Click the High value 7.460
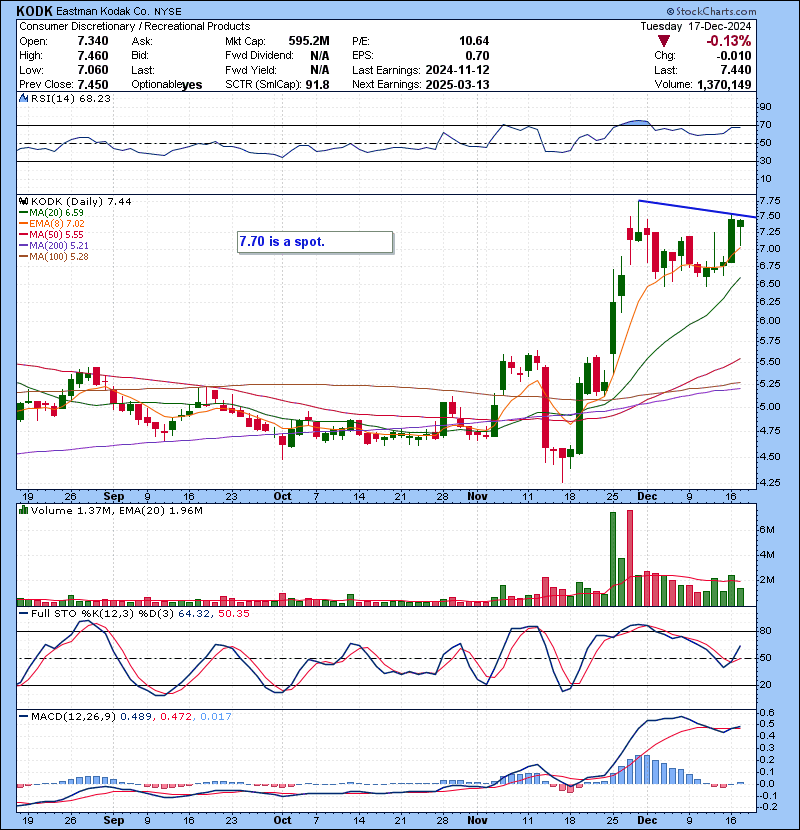 click(93, 56)
